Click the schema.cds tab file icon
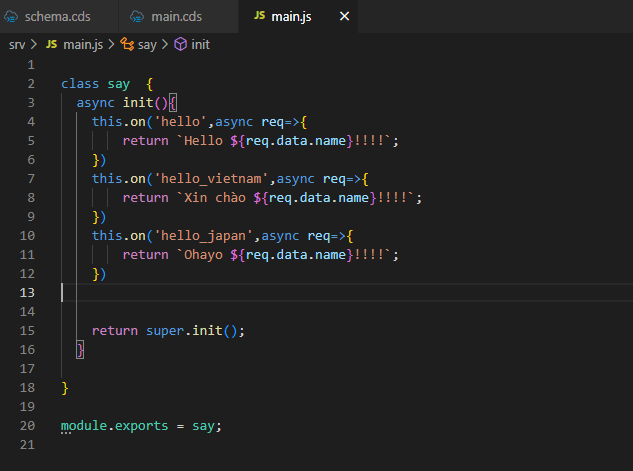Image resolution: width=633 pixels, height=471 pixels. click(13, 17)
